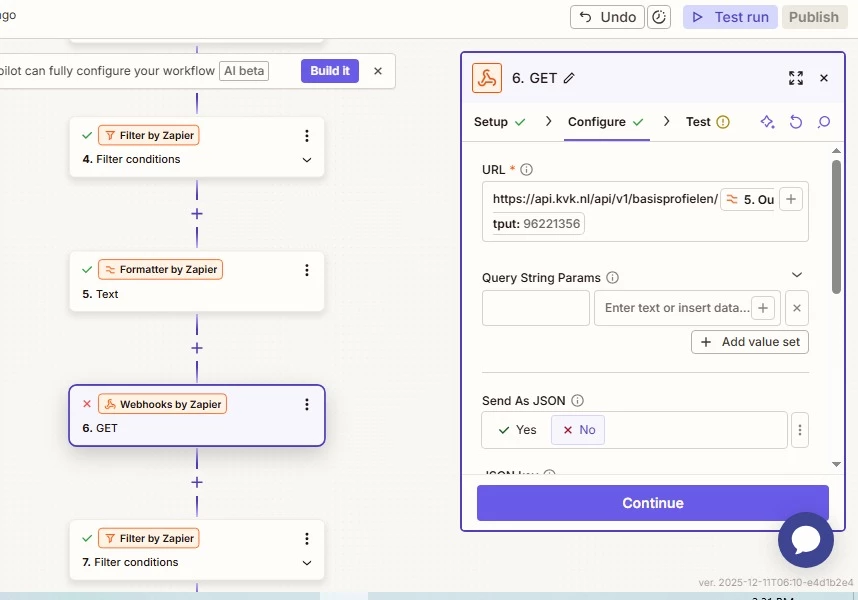
Task: Open step 5 Formatter three-dot menu
Action: [x=307, y=270]
